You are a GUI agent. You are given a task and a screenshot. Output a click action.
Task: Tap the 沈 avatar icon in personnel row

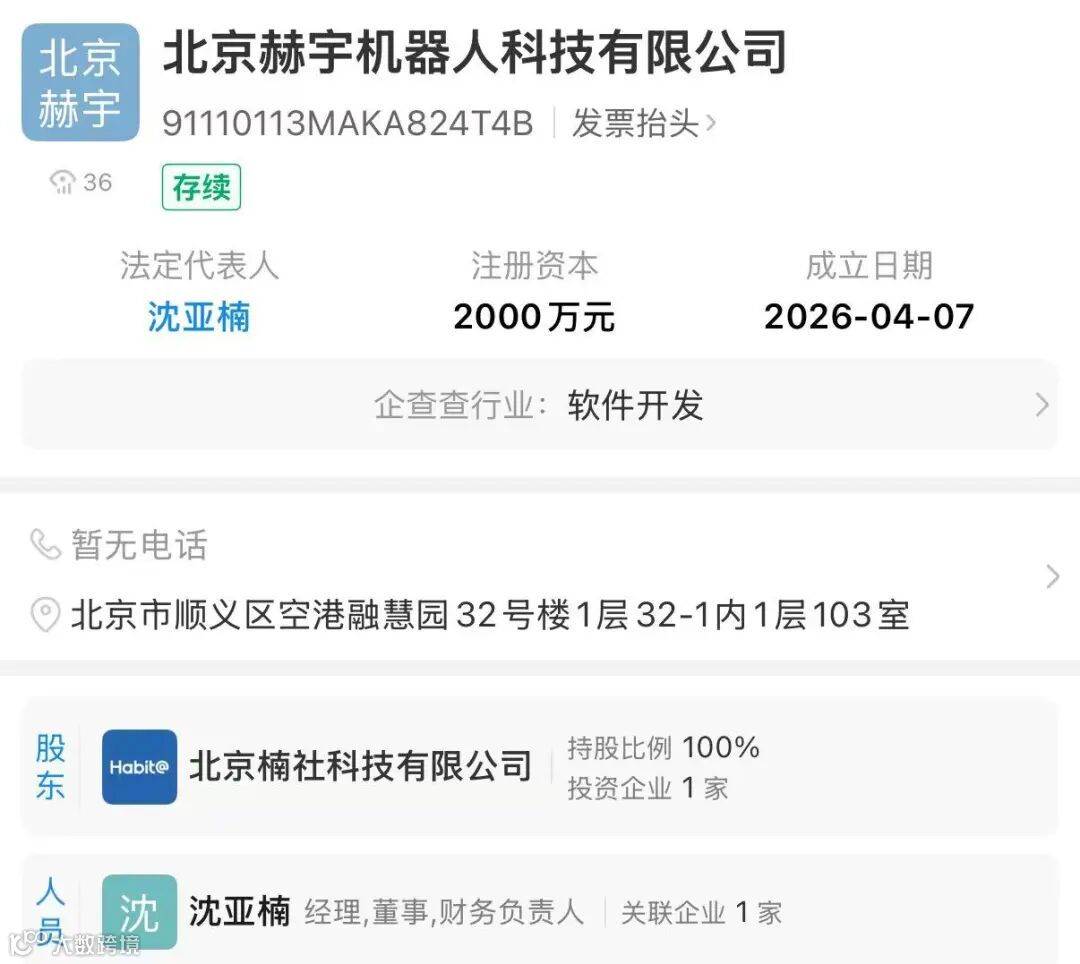click(x=140, y=912)
